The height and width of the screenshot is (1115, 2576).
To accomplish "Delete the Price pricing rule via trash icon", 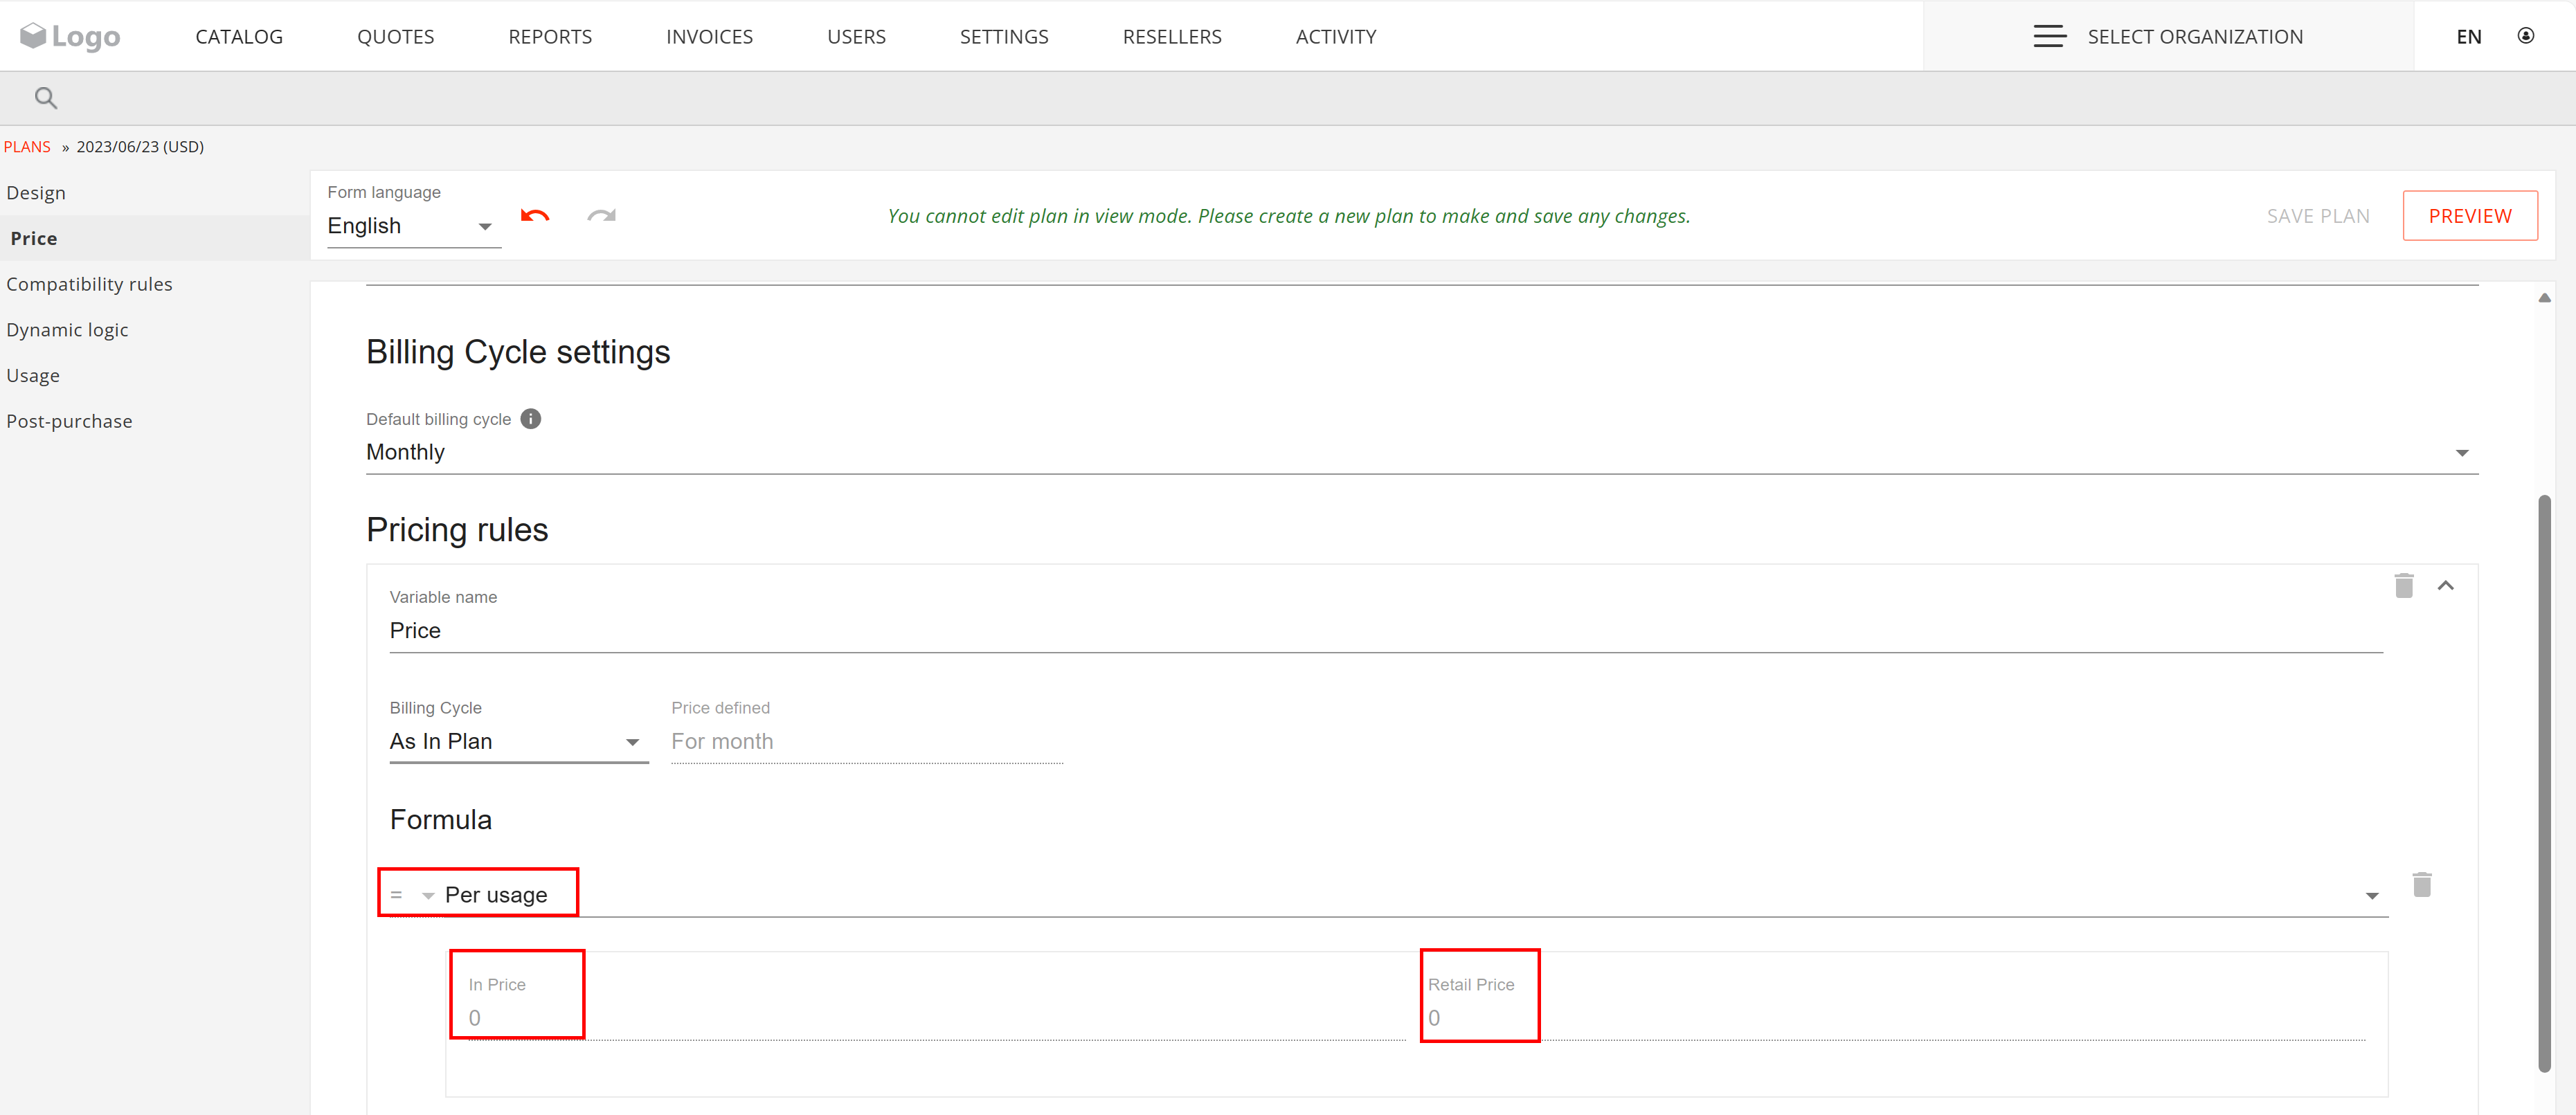I will pyautogui.click(x=2404, y=585).
